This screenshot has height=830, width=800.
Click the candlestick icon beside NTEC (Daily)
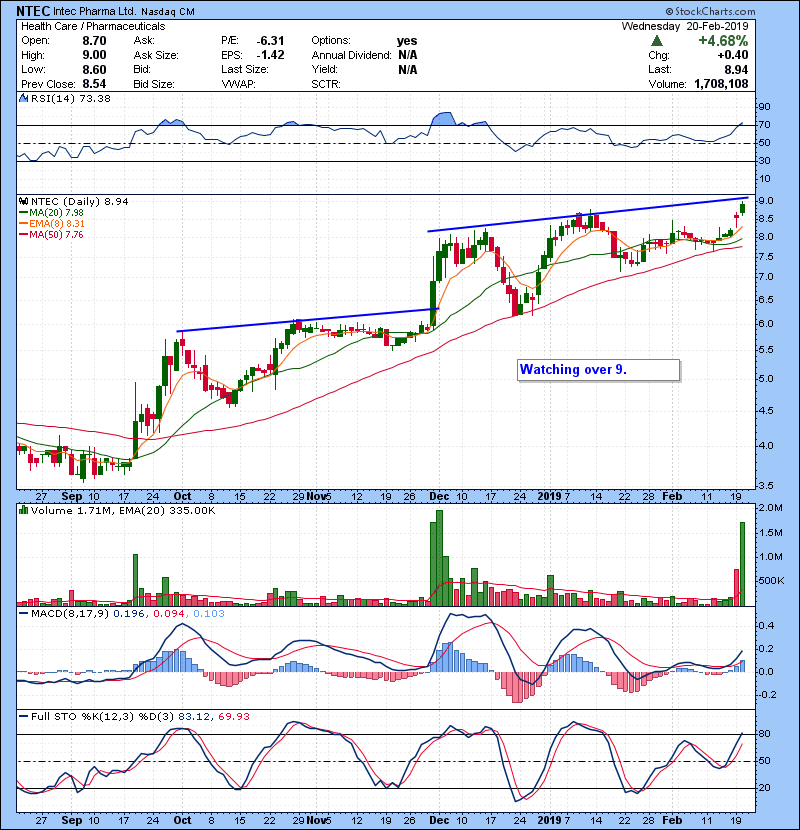click(24, 201)
